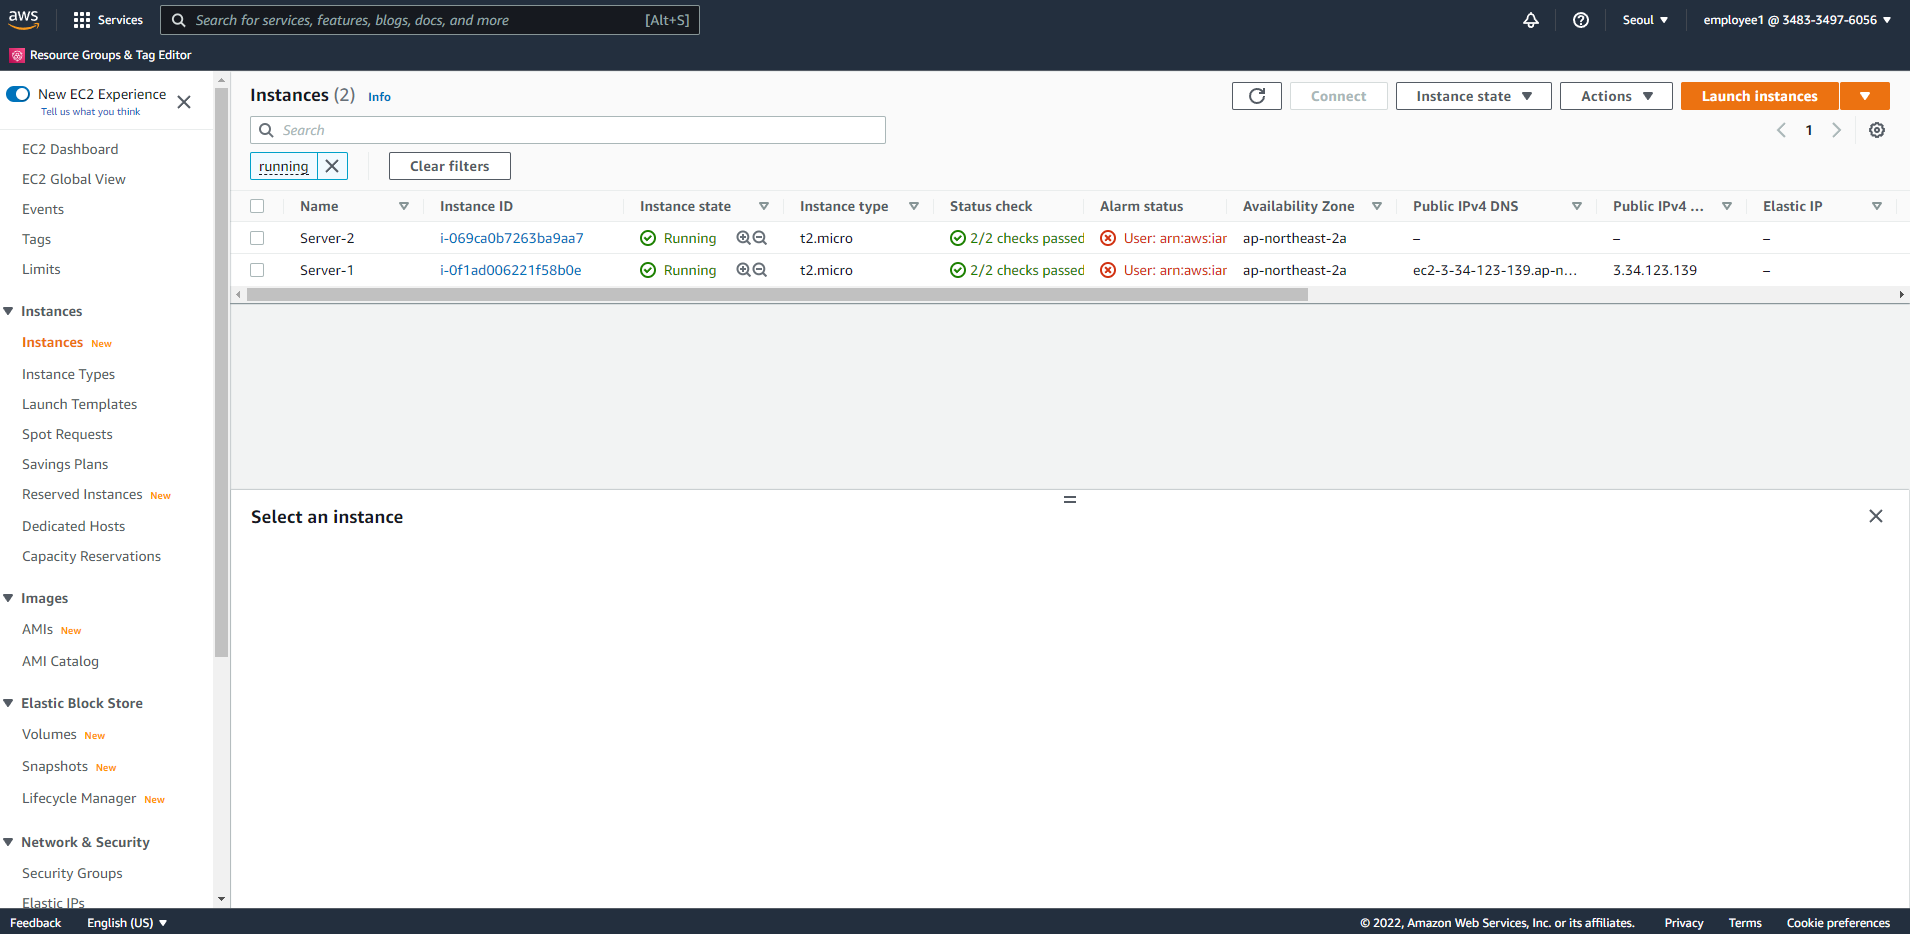Sort by Availability Zone column arrow
This screenshot has width=1910, height=934.
(1377, 206)
